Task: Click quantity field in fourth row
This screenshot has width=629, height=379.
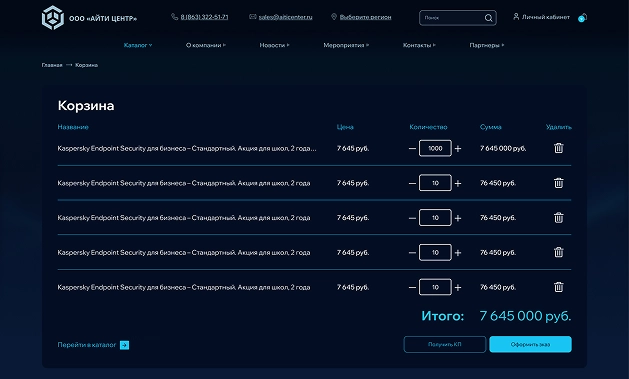Action: [x=435, y=253]
